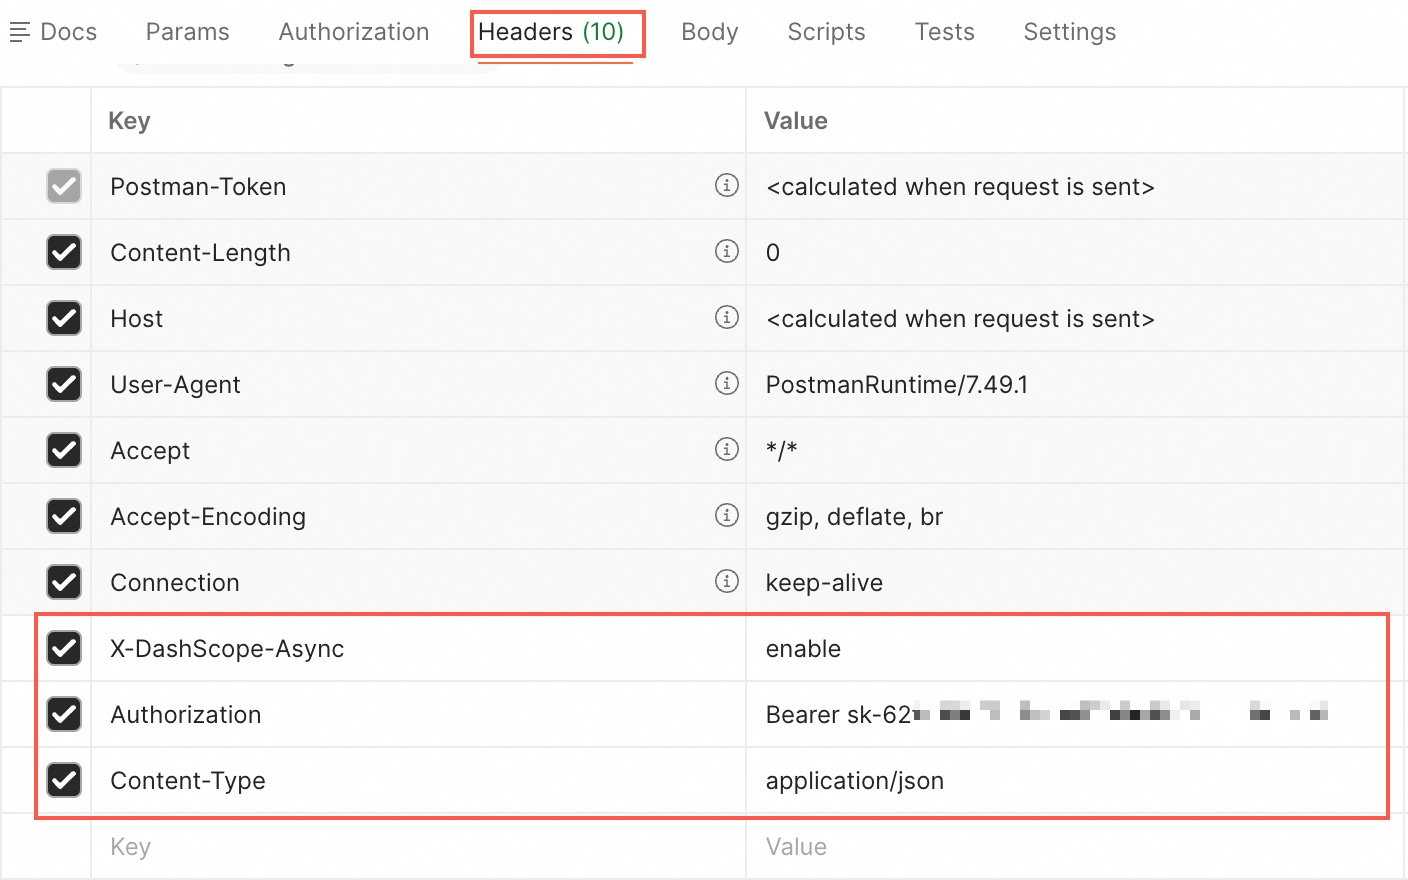Click the Docs icon
The height and width of the screenshot is (880, 1408).
[20, 33]
